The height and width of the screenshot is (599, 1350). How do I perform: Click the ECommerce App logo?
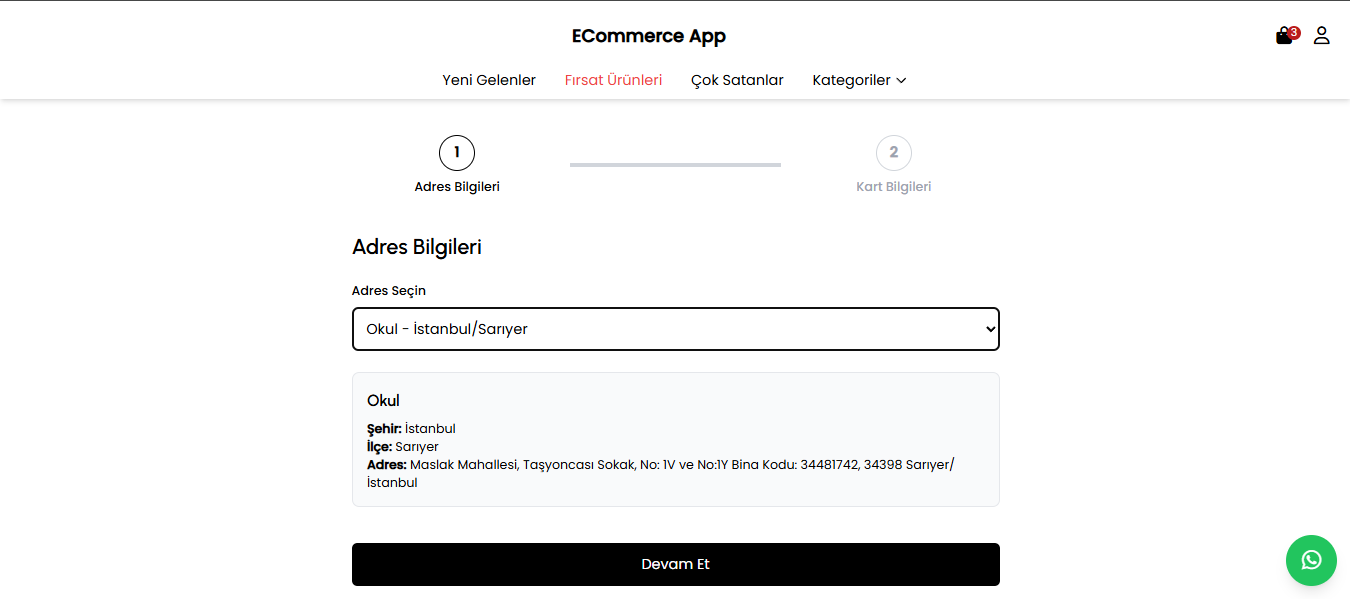click(x=648, y=35)
